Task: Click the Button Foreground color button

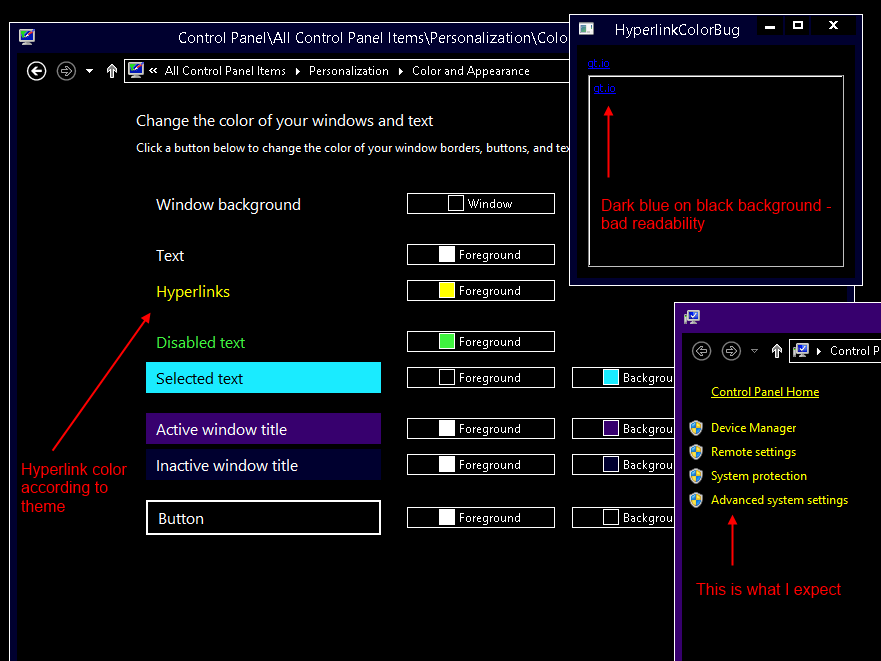Action: click(x=481, y=518)
